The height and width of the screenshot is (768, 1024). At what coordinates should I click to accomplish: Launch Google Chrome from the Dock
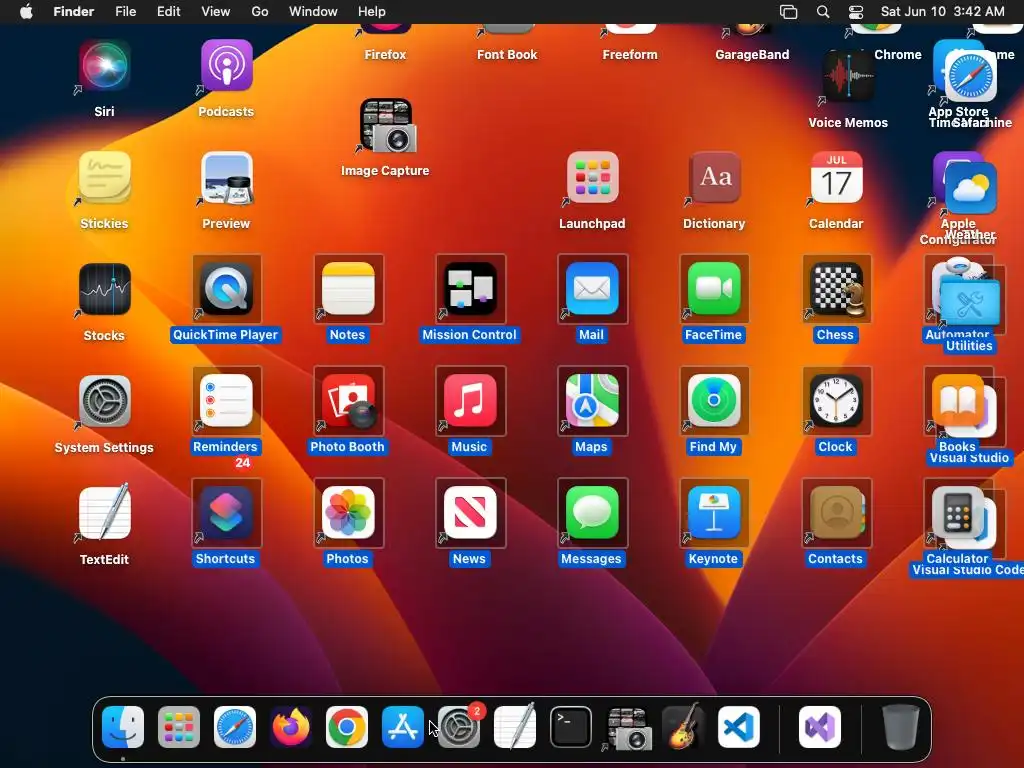point(347,727)
